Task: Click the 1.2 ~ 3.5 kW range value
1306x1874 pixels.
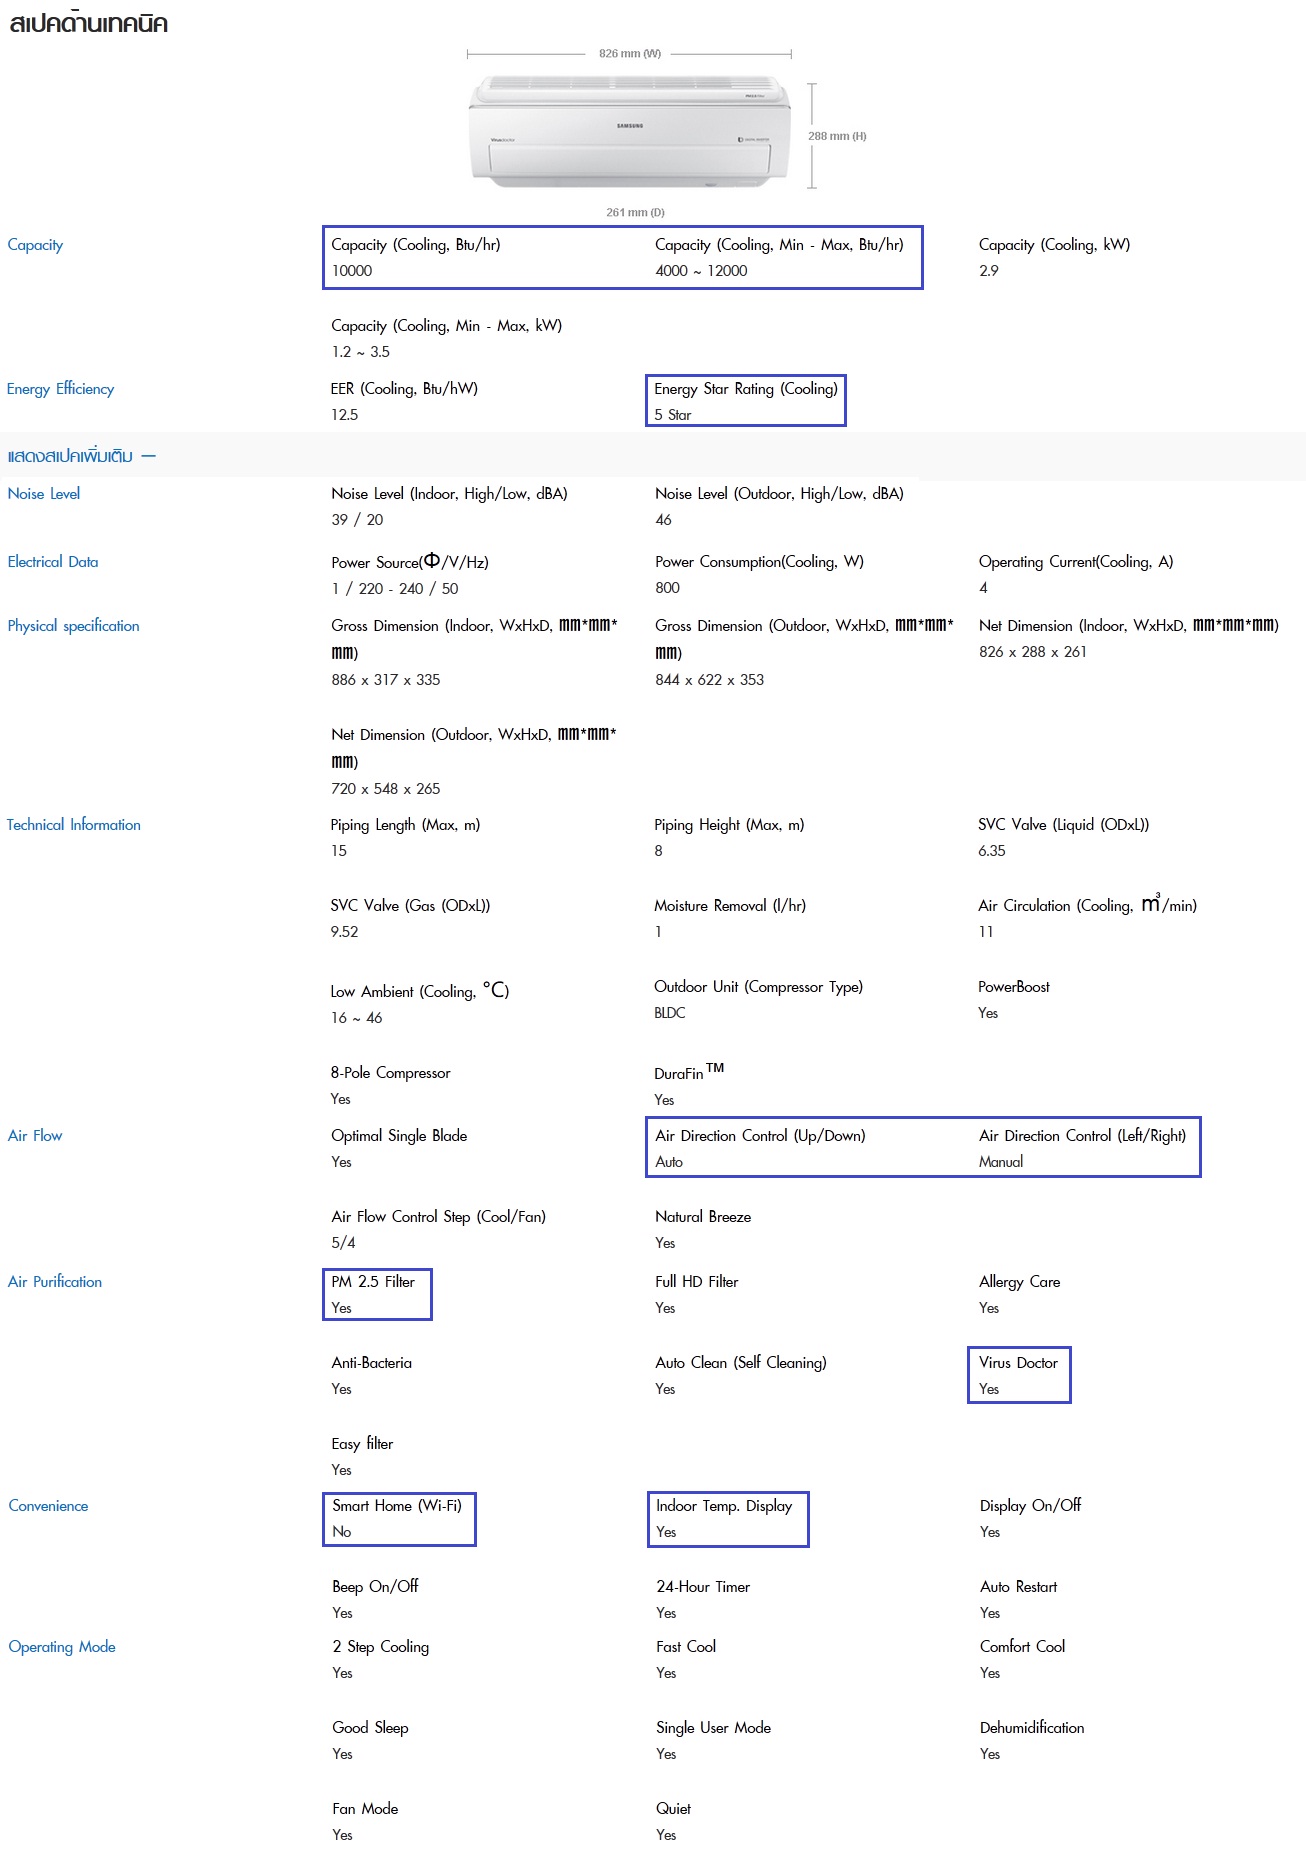Action: 361,352
